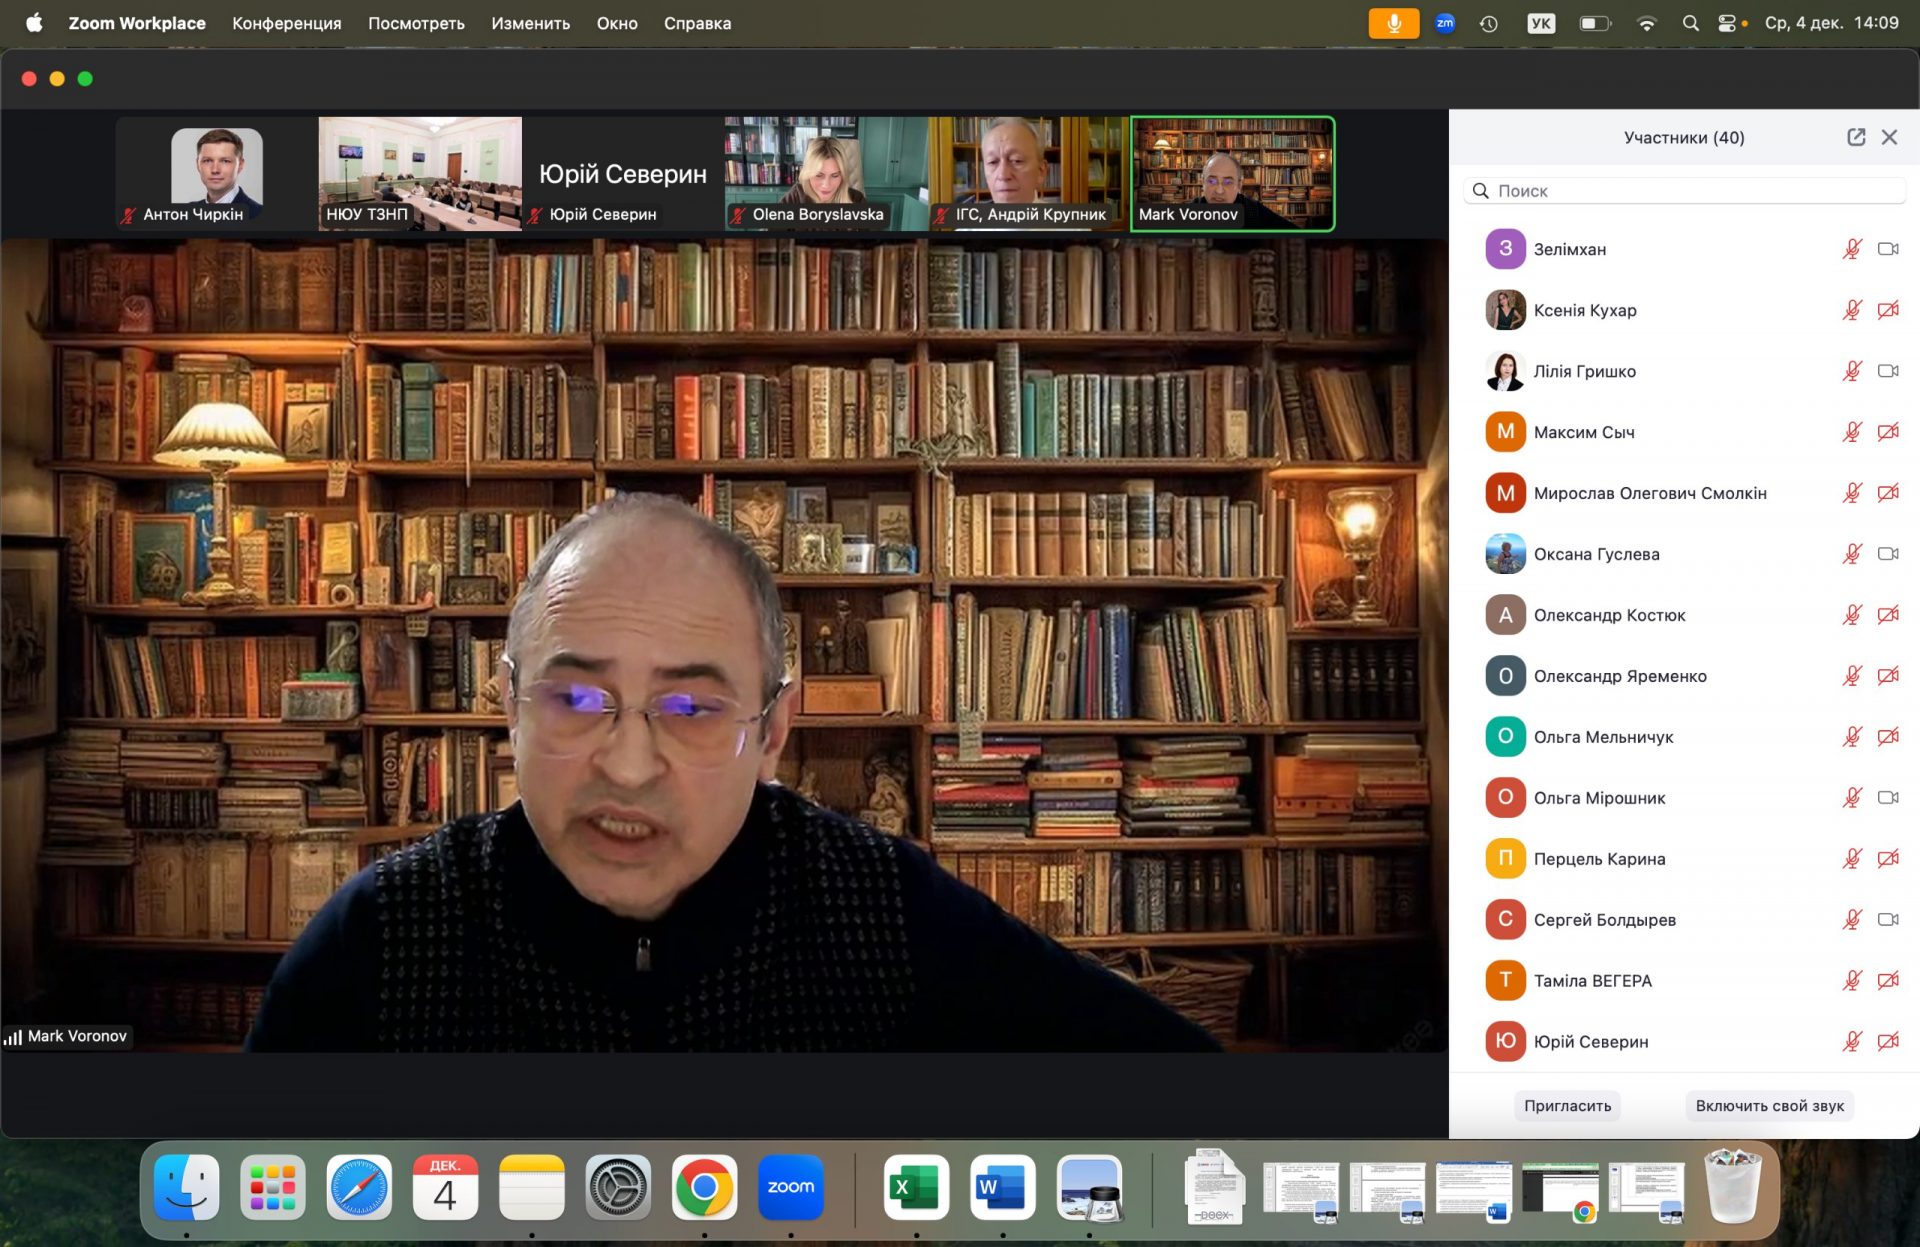Click the Пригласить button
The width and height of the screenshot is (1920, 1247).
(x=1567, y=1106)
